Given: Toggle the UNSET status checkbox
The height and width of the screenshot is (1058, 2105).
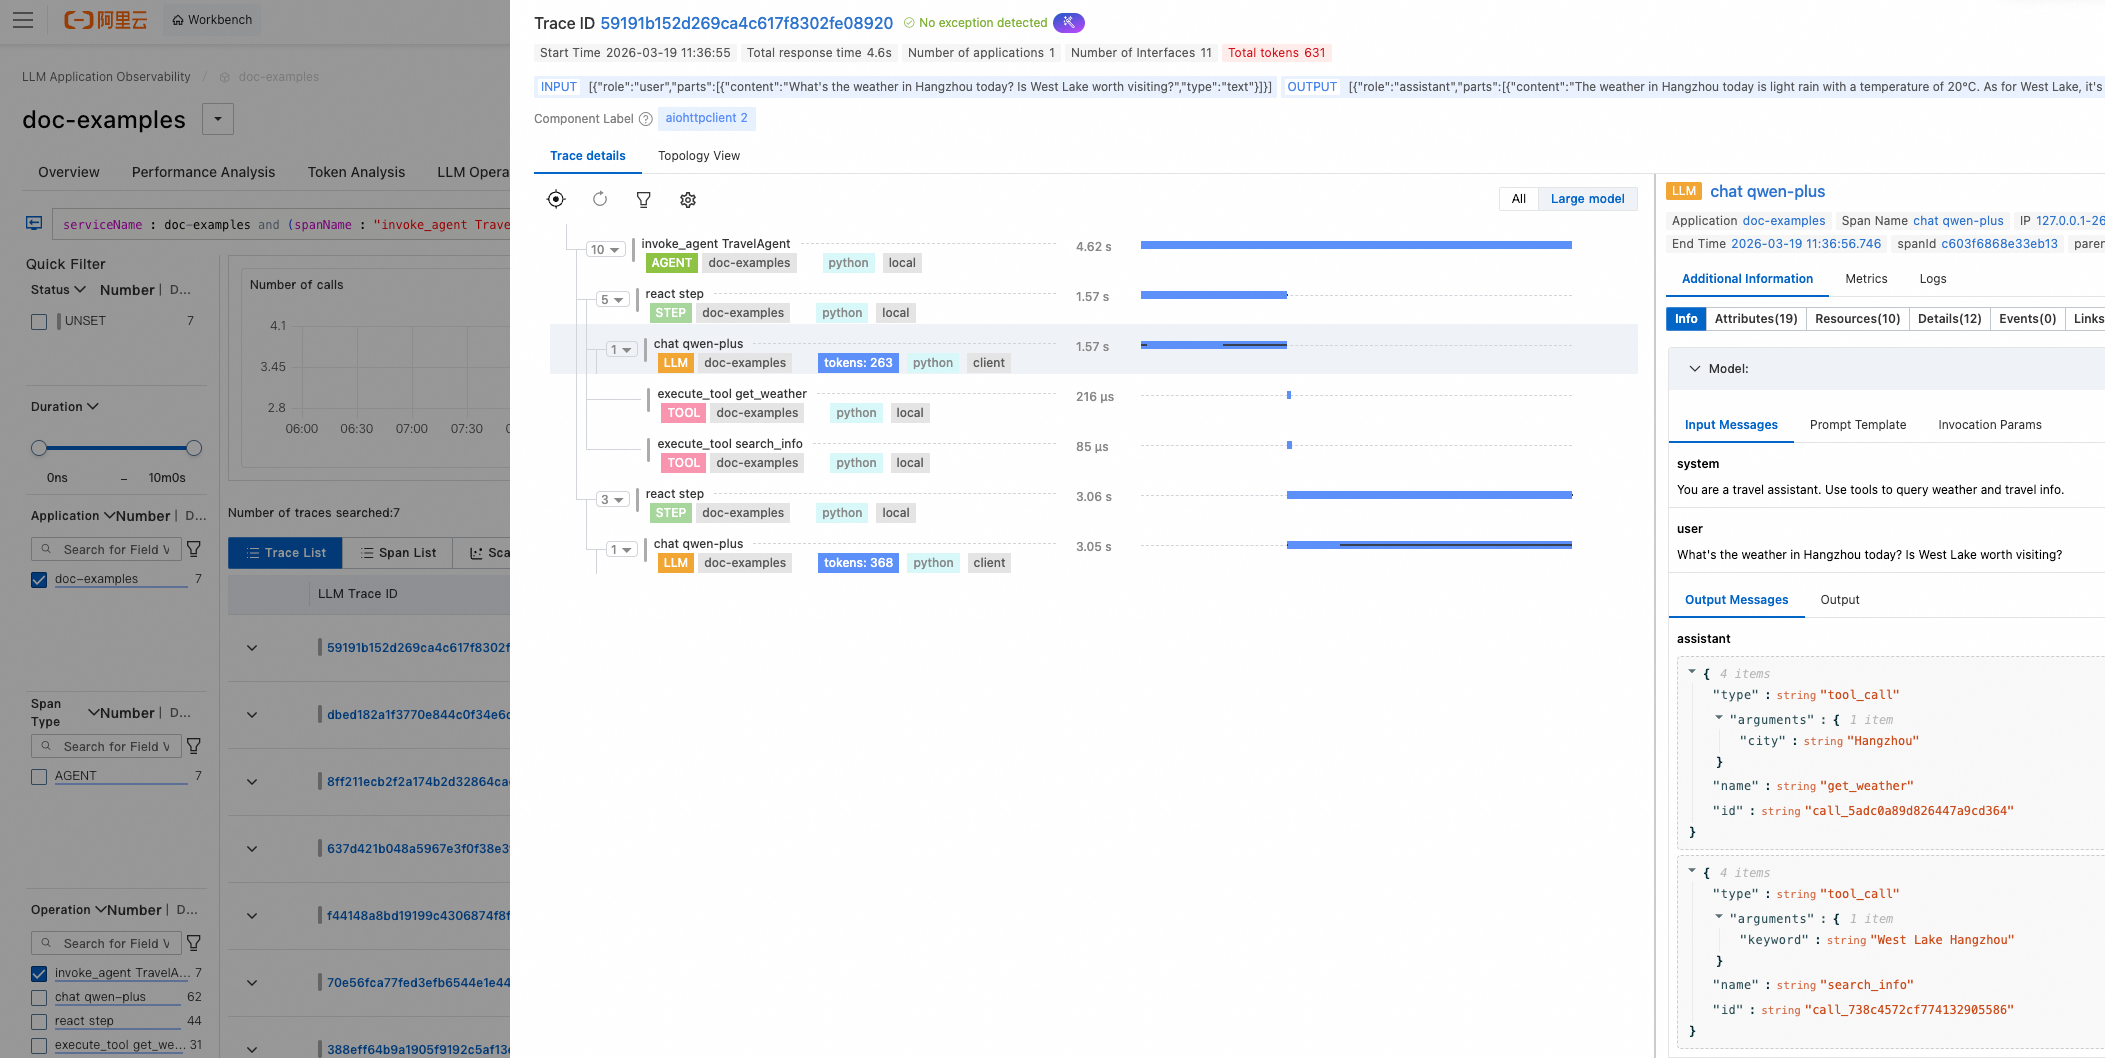Looking at the screenshot, I should click(39, 322).
